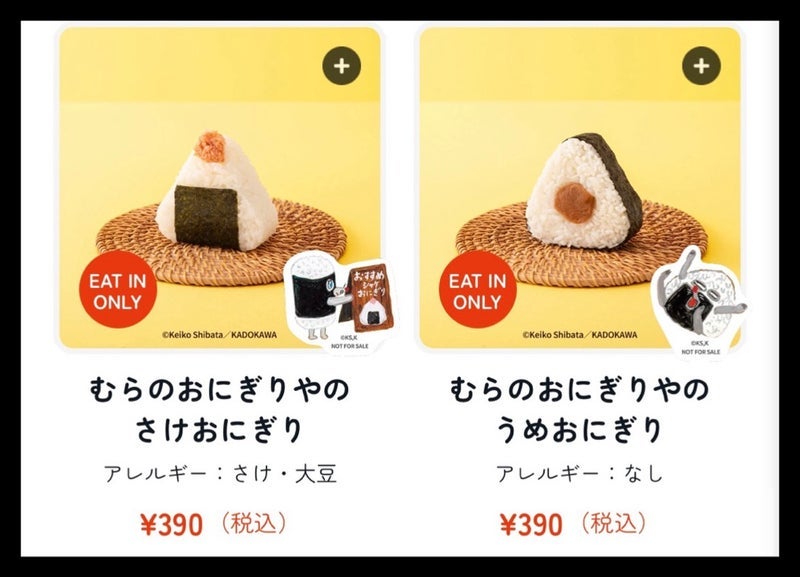Open salmon onigiri character sticker illustration
800x577 pixels.
tap(341, 301)
